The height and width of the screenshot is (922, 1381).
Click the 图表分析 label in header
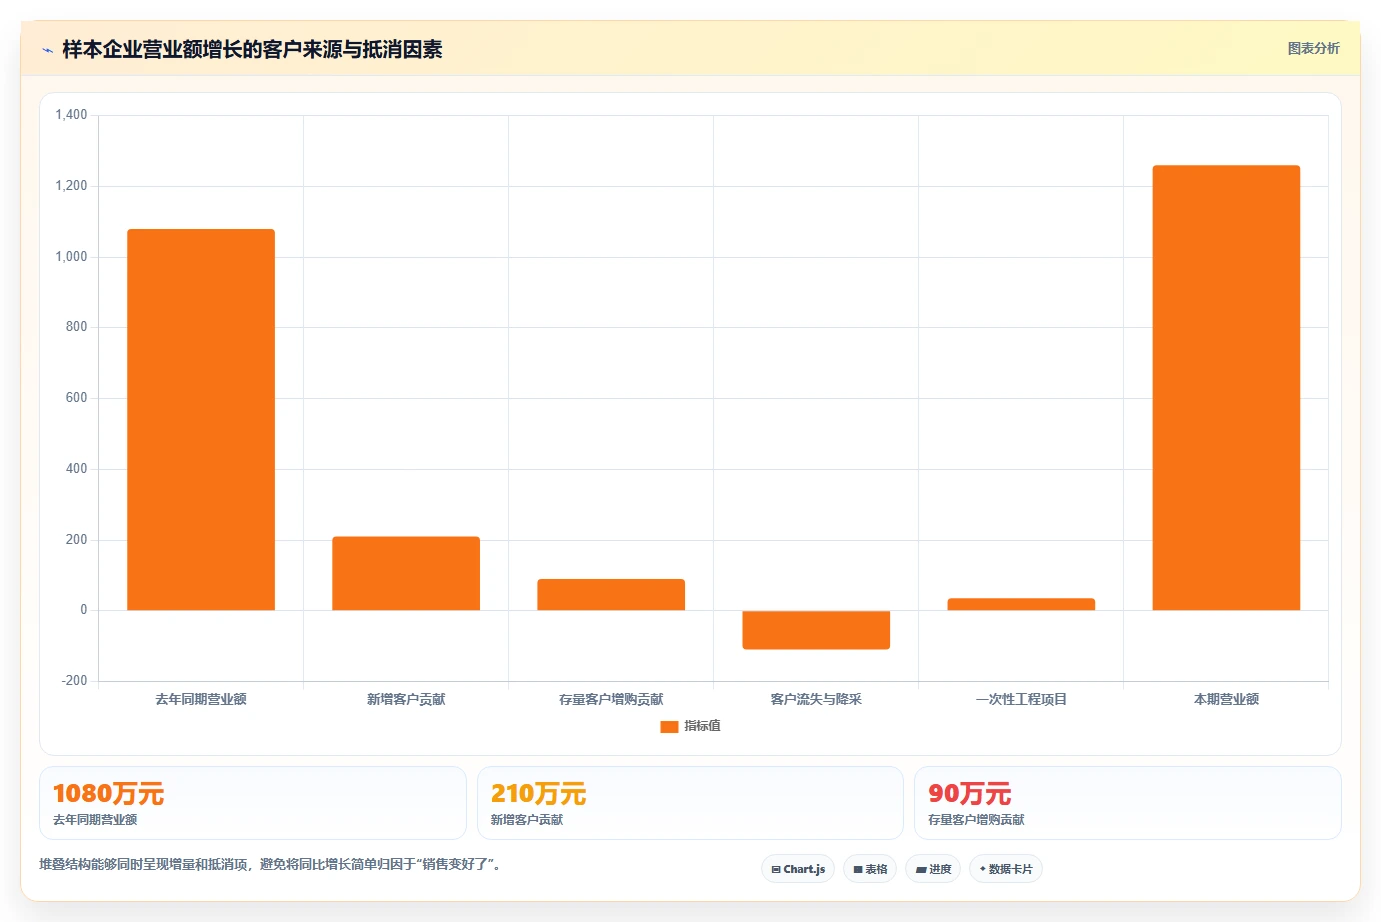coord(1313,48)
